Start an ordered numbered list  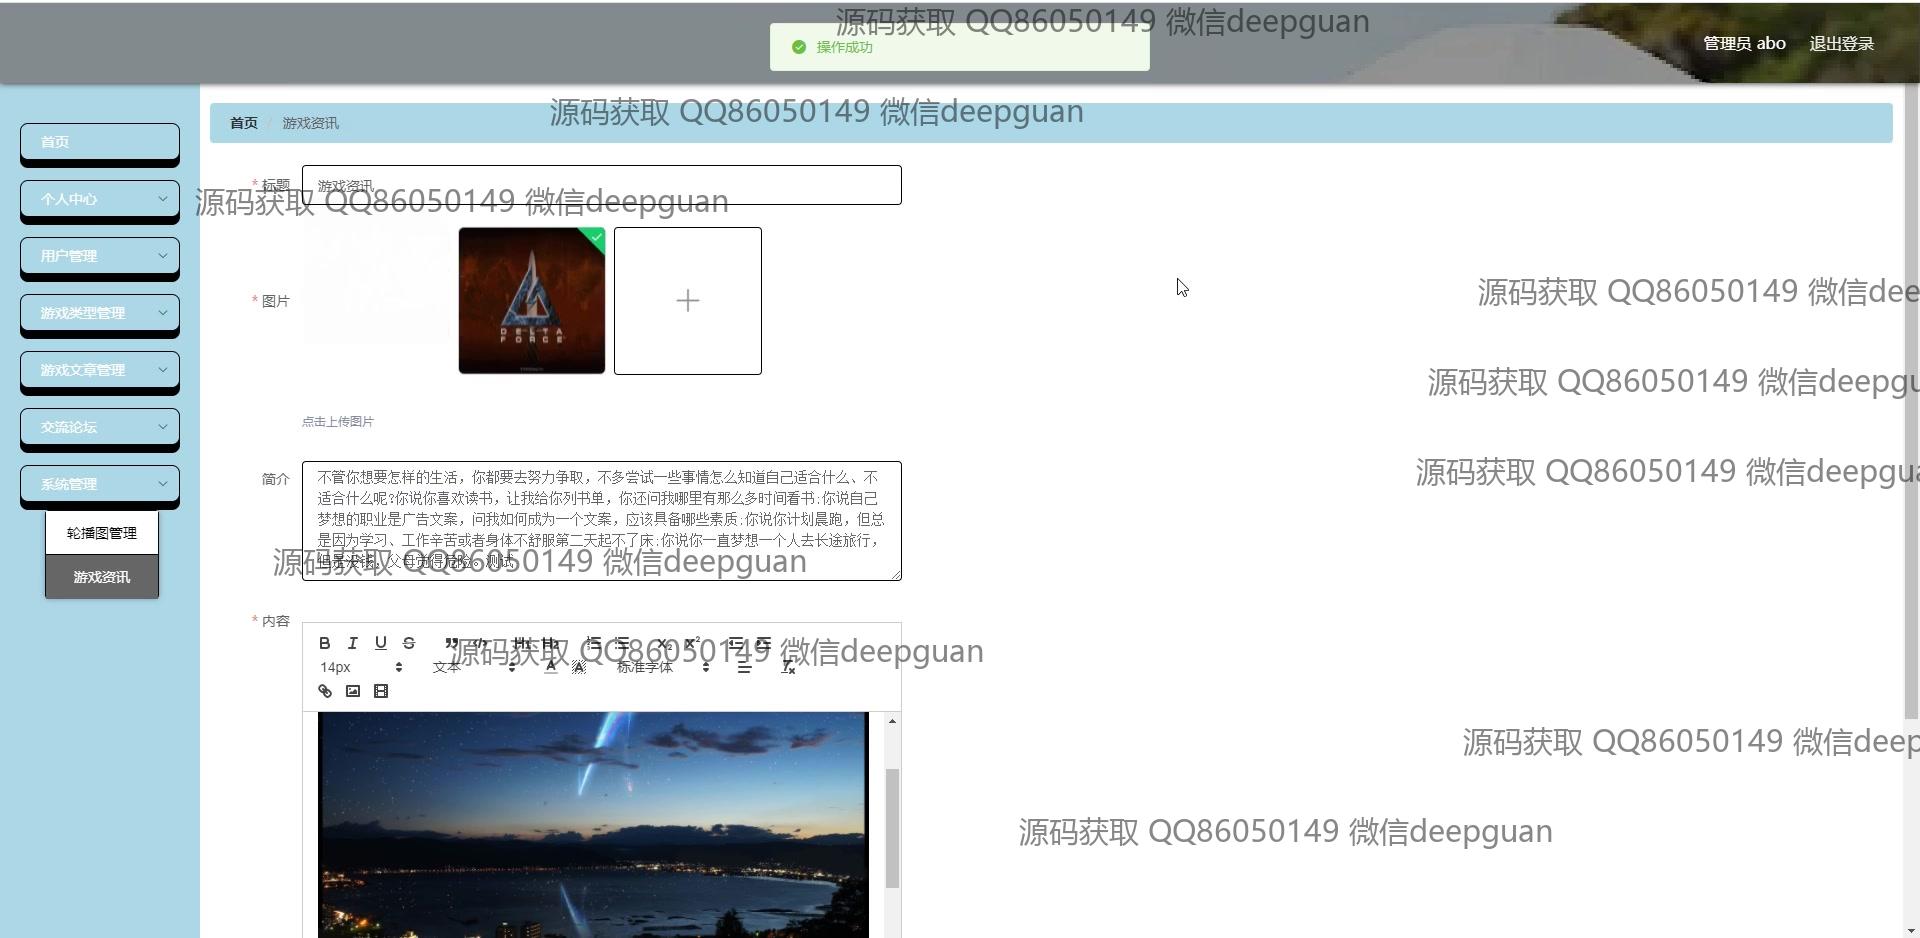[x=593, y=643]
